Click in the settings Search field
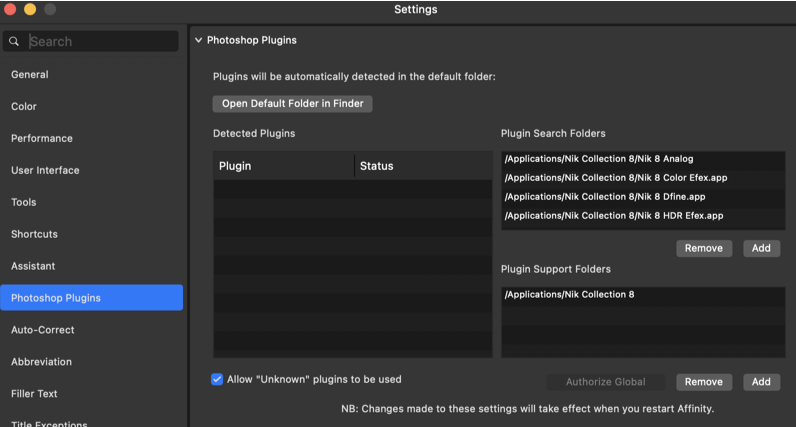This screenshot has height=427, width=796. tap(100, 42)
